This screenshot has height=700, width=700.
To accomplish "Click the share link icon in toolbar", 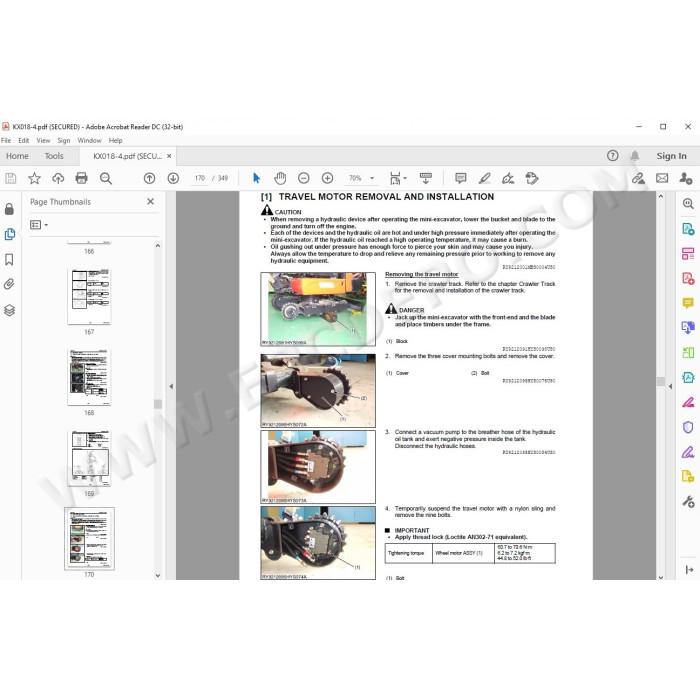I will (638, 179).
